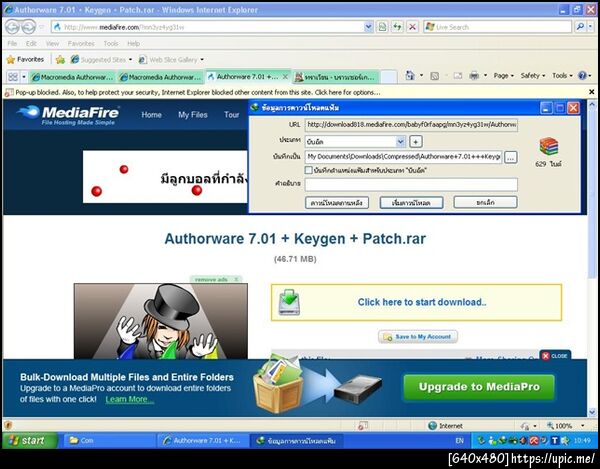Image resolution: width=600 pixels, height=469 pixels.
Task: Click the browse ellipsis button for save path
Action: tap(511, 157)
